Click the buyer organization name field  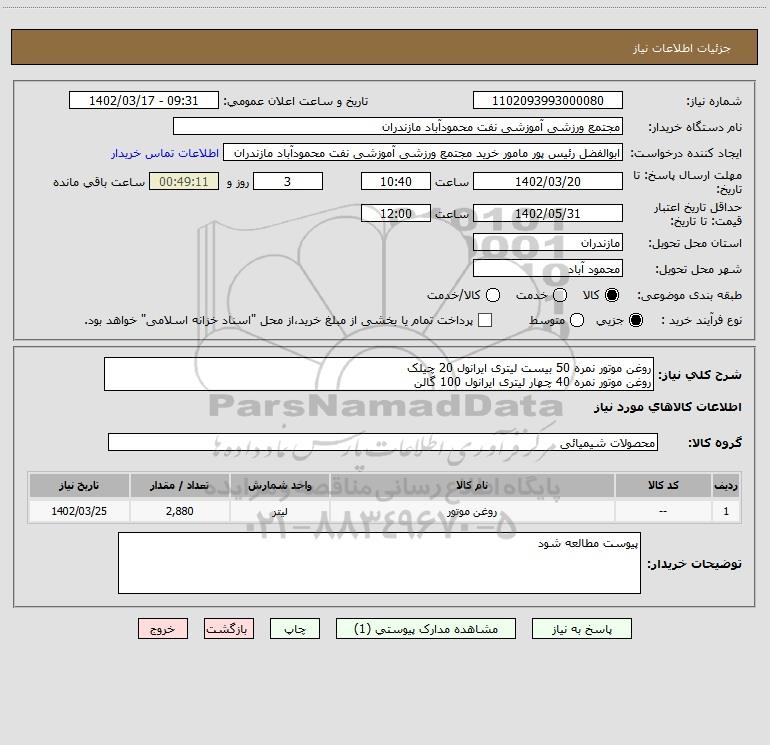[398, 126]
